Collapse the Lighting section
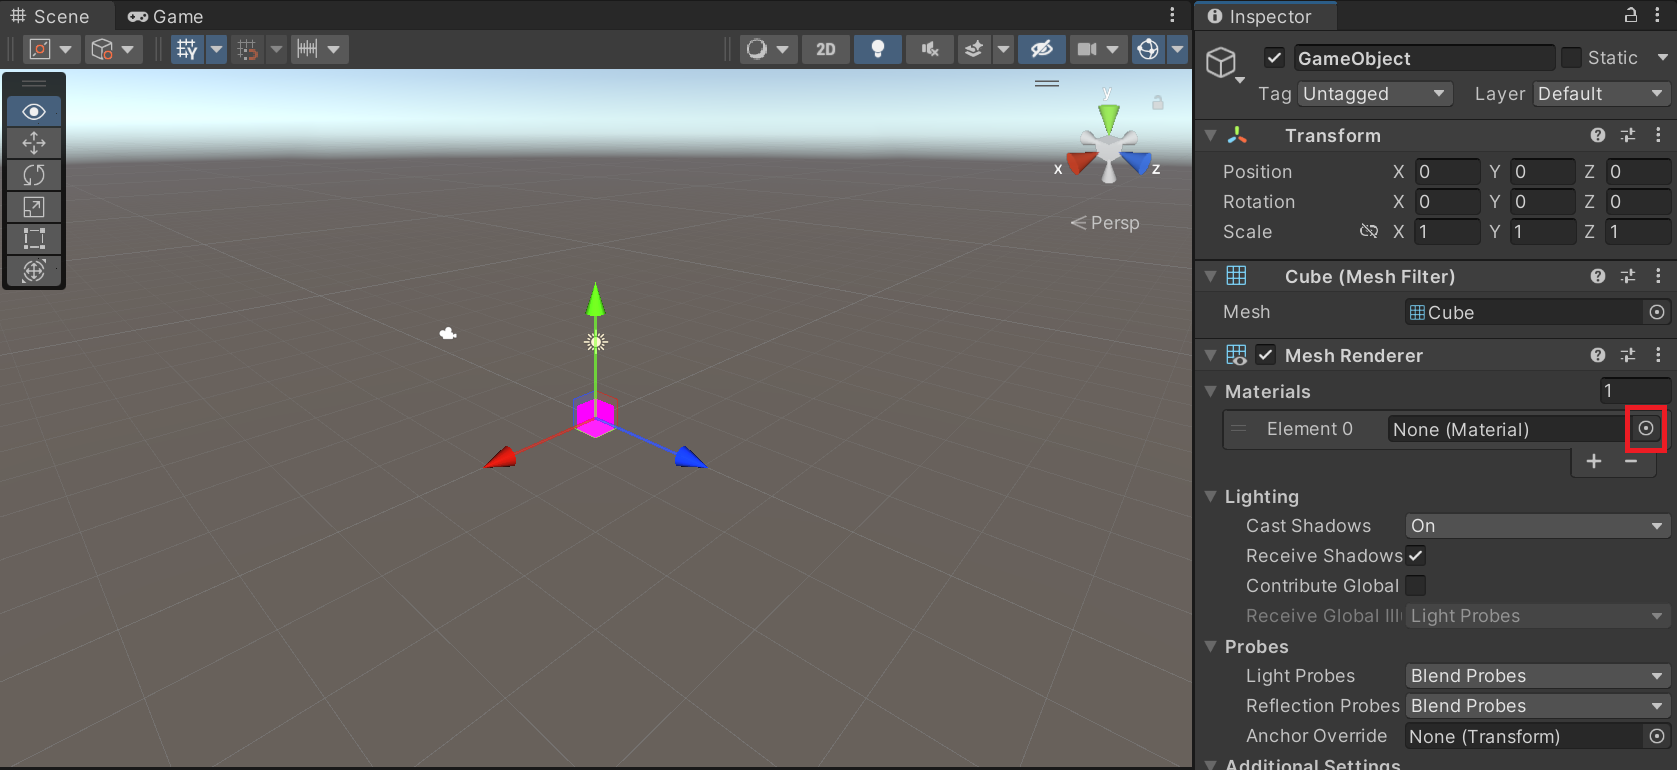1677x770 pixels. (x=1211, y=496)
